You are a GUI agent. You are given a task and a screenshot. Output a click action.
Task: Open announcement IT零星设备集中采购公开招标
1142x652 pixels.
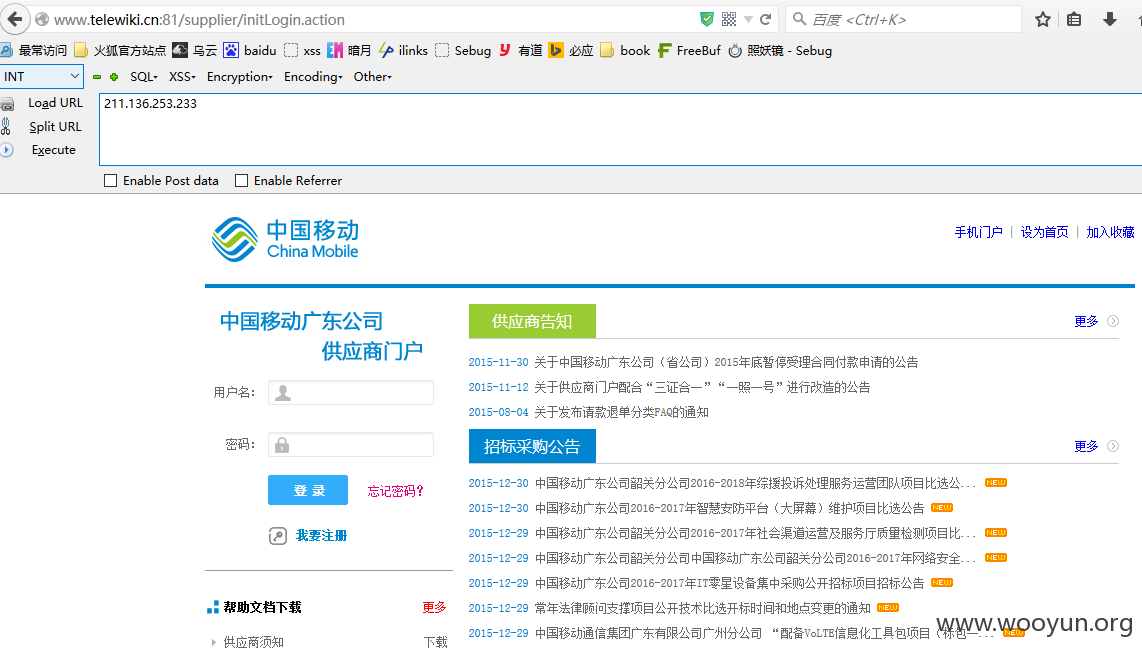(729, 583)
